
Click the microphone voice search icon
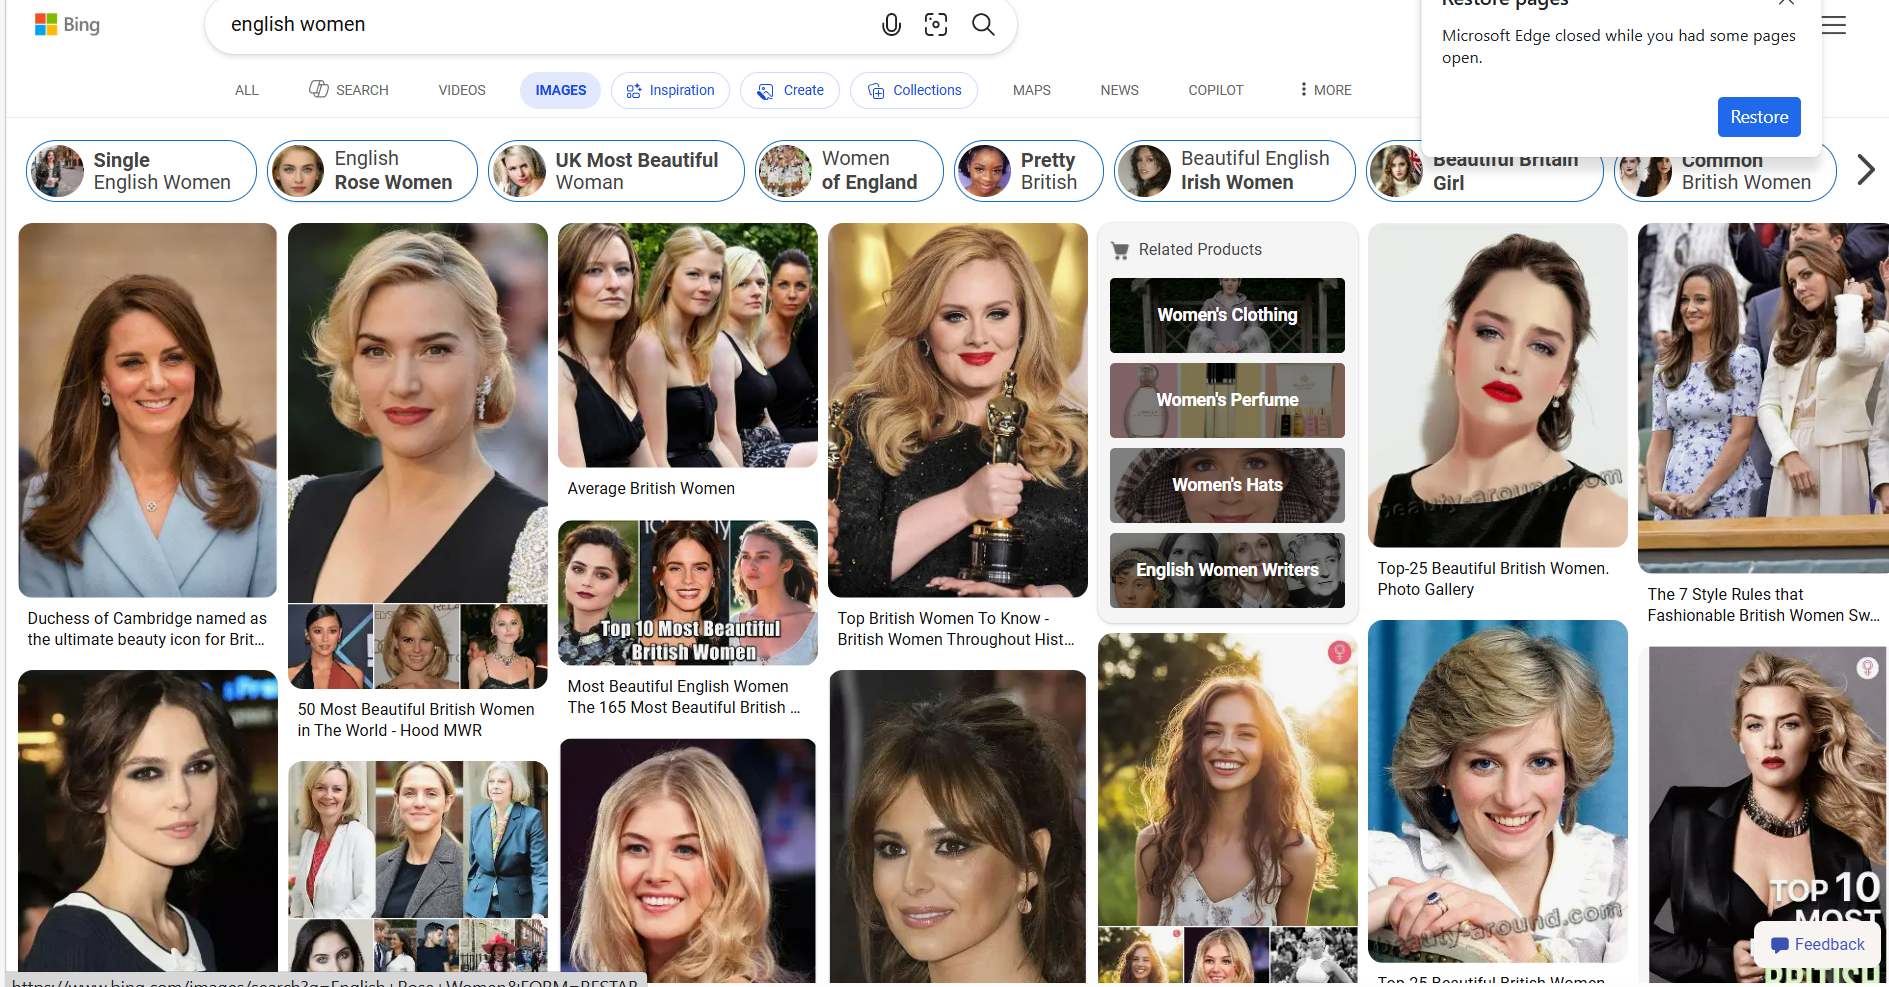coord(891,25)
